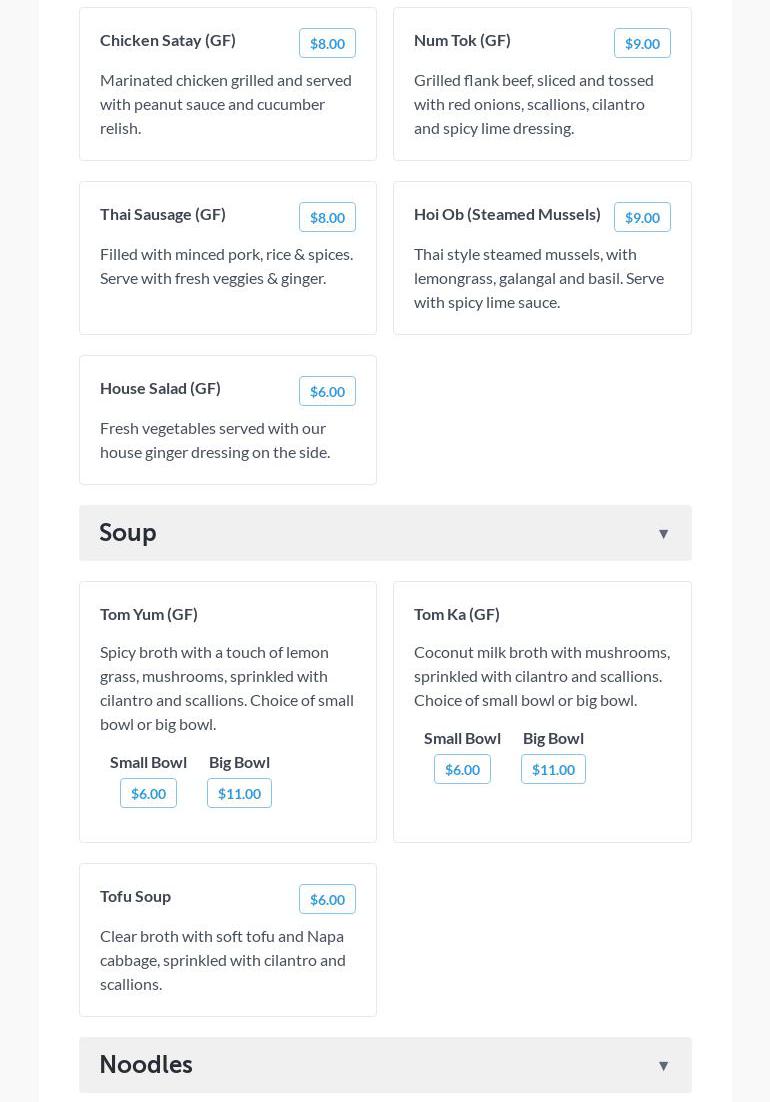Choose Hoi Ob Steamed Mussels $9.00 price
The width and height of the screenshot is (770, 1102).
pos(642,217)
